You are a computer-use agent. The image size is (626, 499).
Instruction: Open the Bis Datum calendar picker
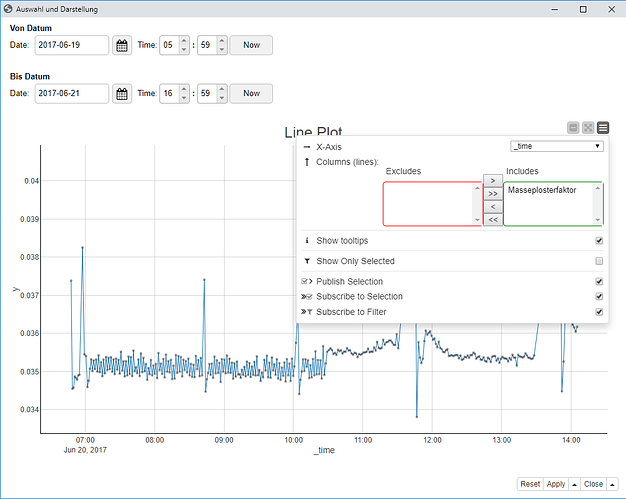point(122,93)
